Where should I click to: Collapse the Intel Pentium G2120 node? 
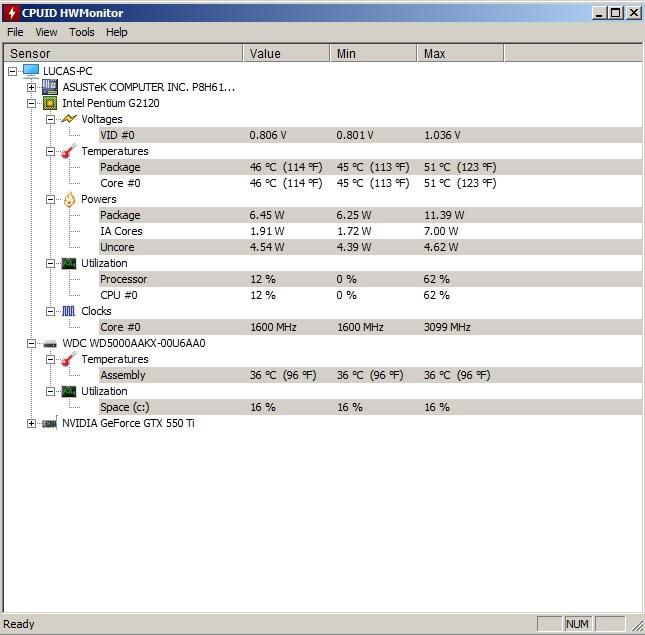[31, 103]
